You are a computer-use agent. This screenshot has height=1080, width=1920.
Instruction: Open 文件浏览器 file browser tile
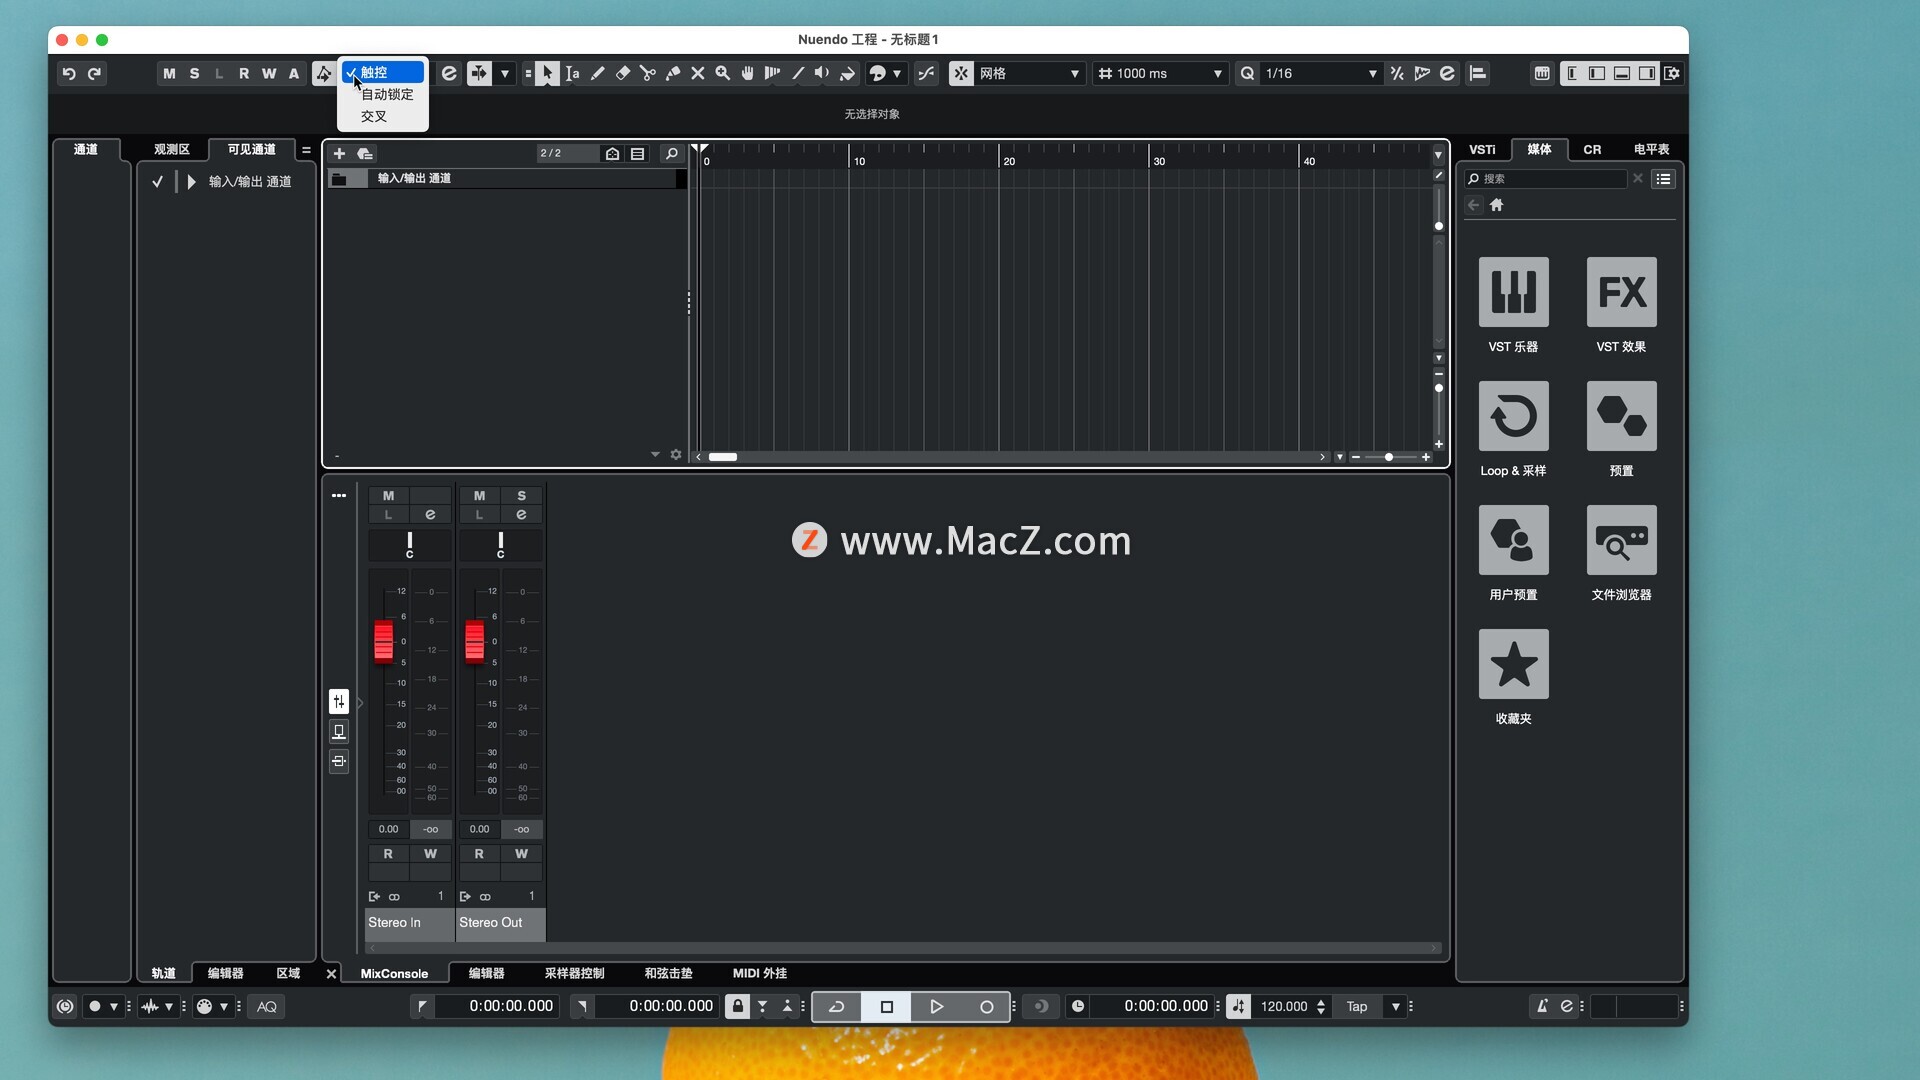(x=1621, y=540)
